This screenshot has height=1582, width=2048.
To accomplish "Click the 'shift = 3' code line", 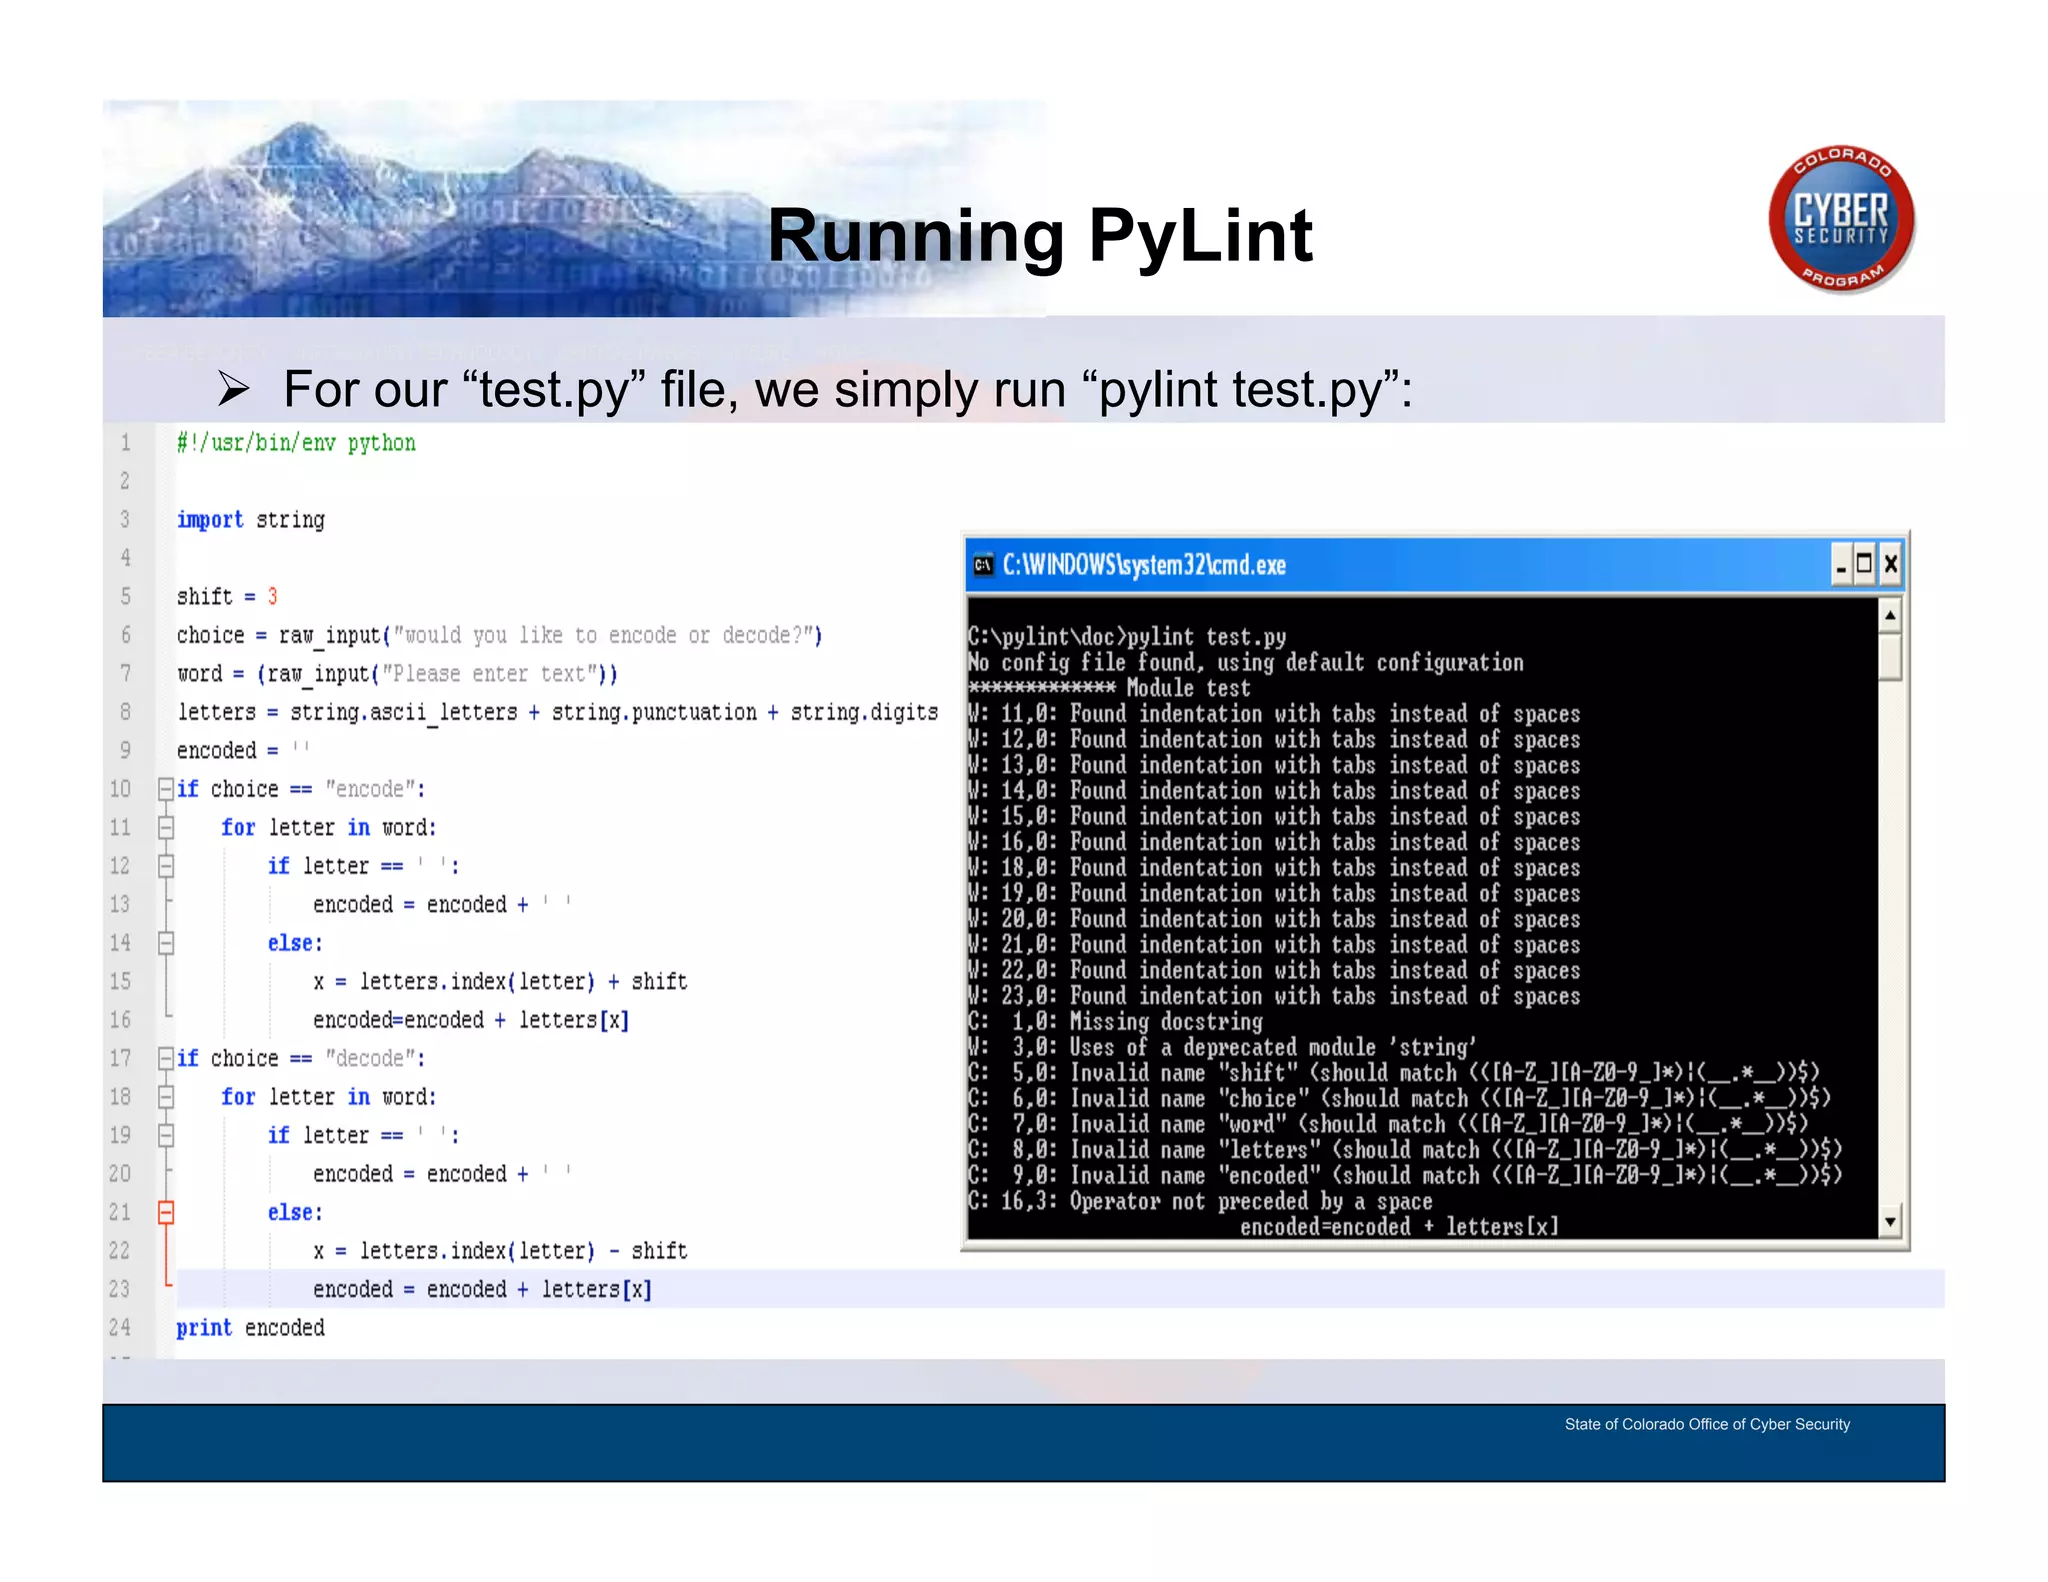I will [227, 597].
